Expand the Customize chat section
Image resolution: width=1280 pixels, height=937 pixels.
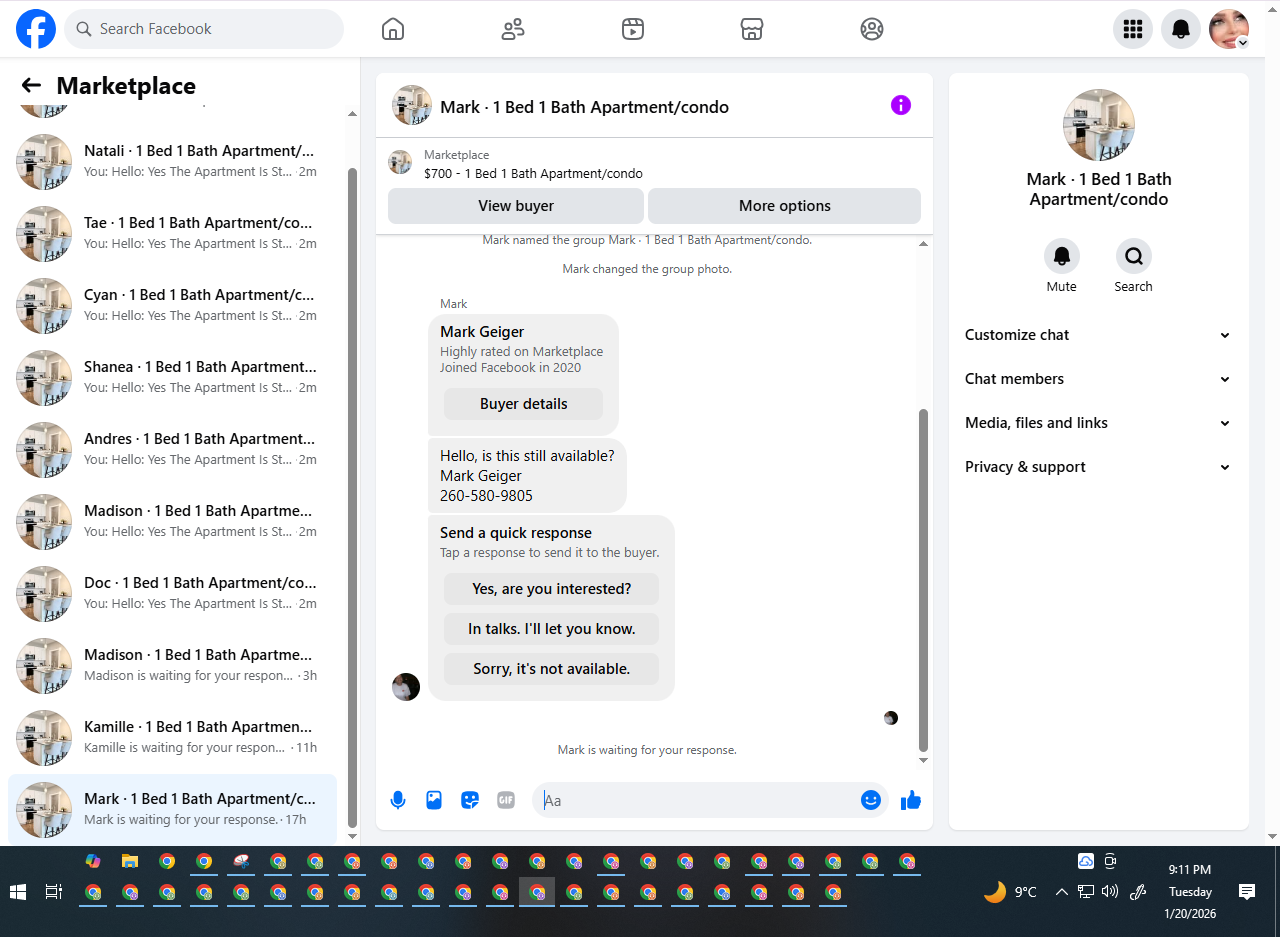click(x=1098, y=335)
